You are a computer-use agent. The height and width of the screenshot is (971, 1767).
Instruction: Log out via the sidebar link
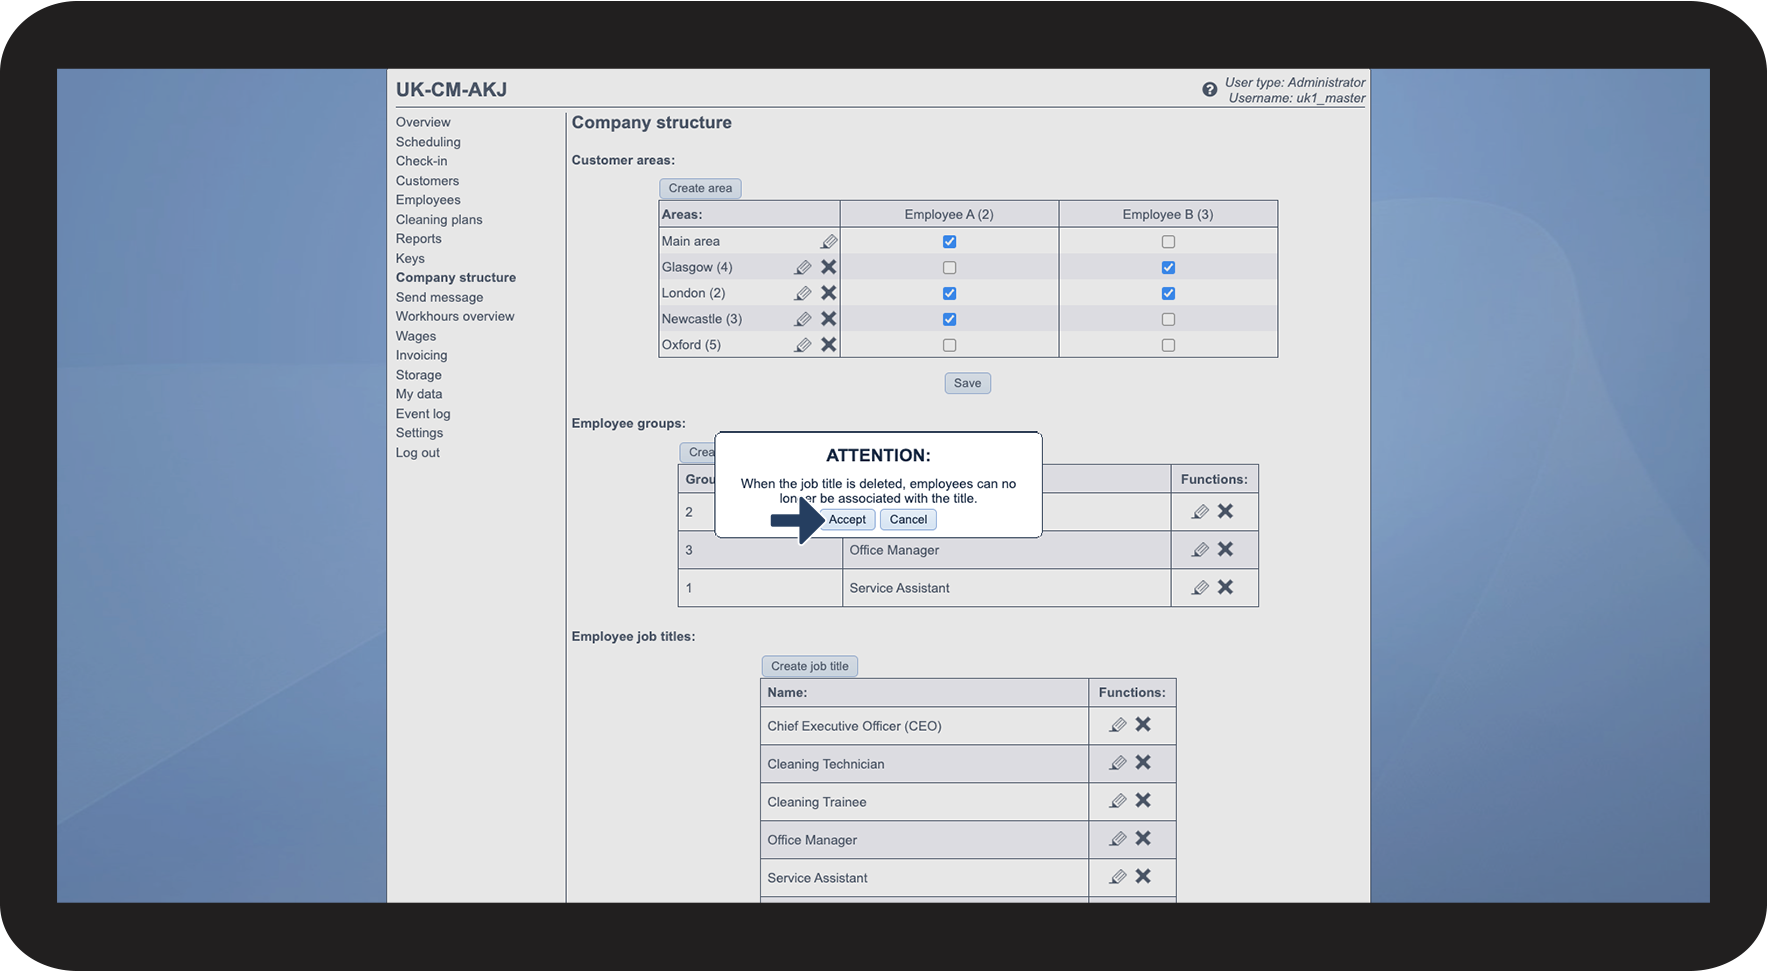418,453
